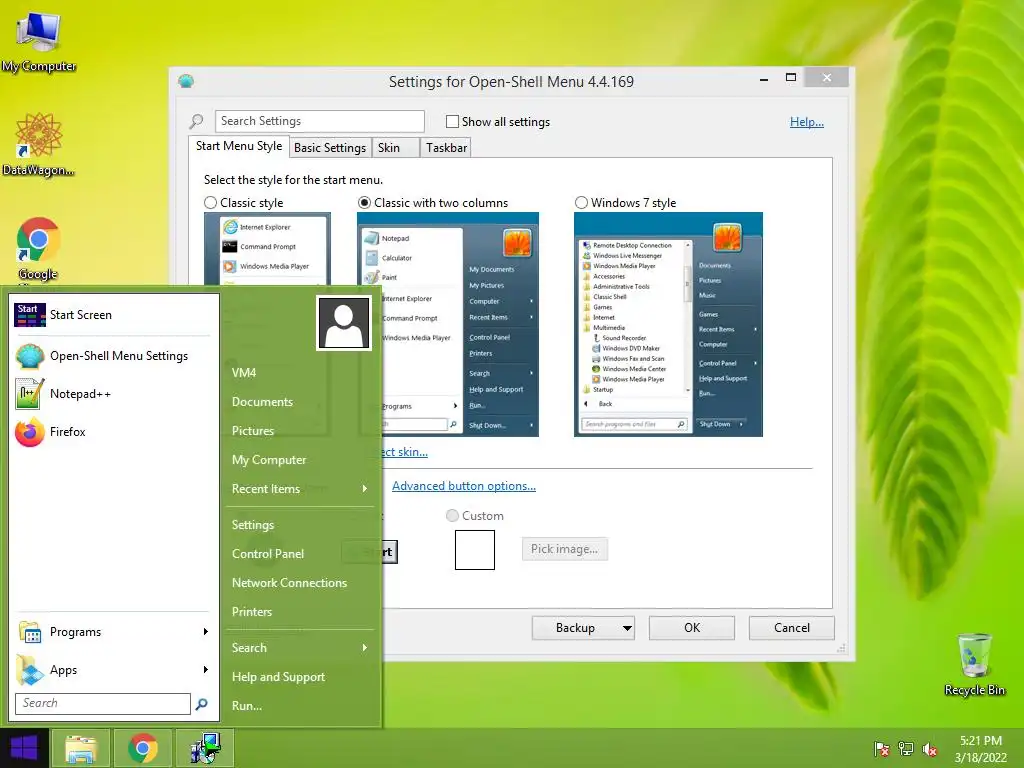Image resolution: width=1024 pixels, height=768 pixels.
Task: Click the Classic style preview thumbnail
Action: point(267,249)
